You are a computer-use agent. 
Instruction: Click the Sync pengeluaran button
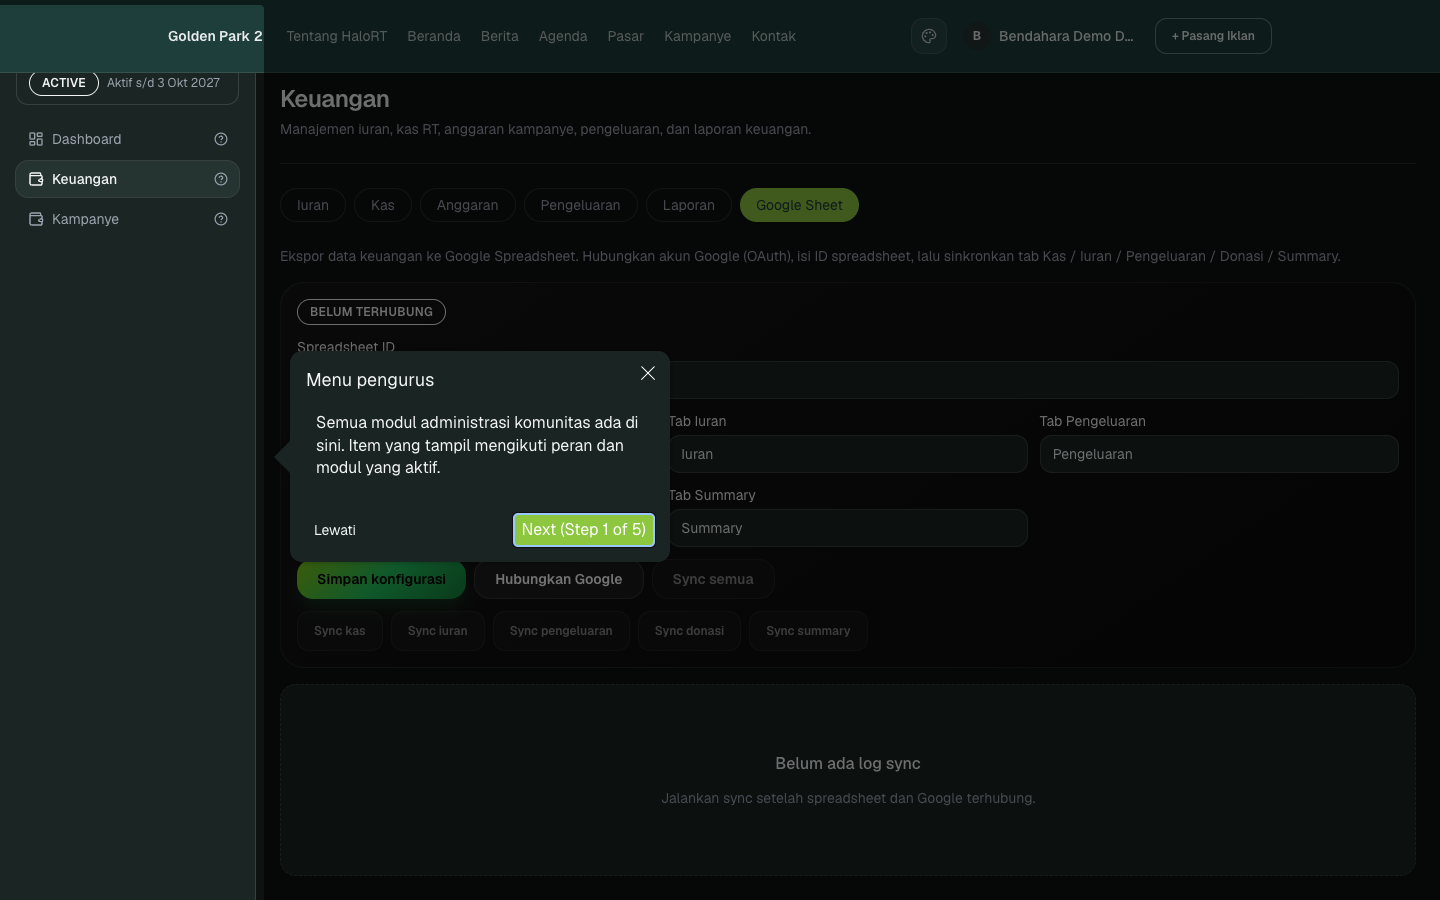click(x=561, y=631)
